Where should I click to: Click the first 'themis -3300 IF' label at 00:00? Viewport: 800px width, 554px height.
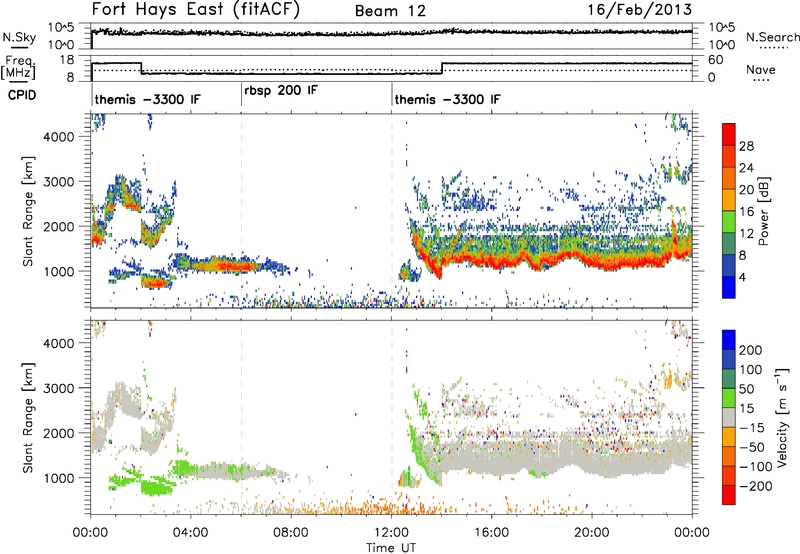coord(147,99)
